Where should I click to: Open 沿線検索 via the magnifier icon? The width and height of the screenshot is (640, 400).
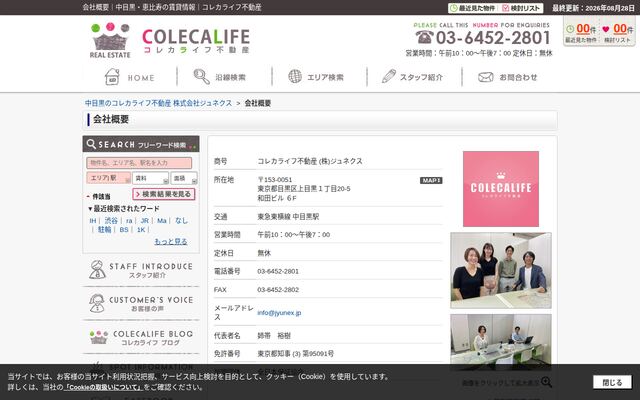tap(202, 77)
